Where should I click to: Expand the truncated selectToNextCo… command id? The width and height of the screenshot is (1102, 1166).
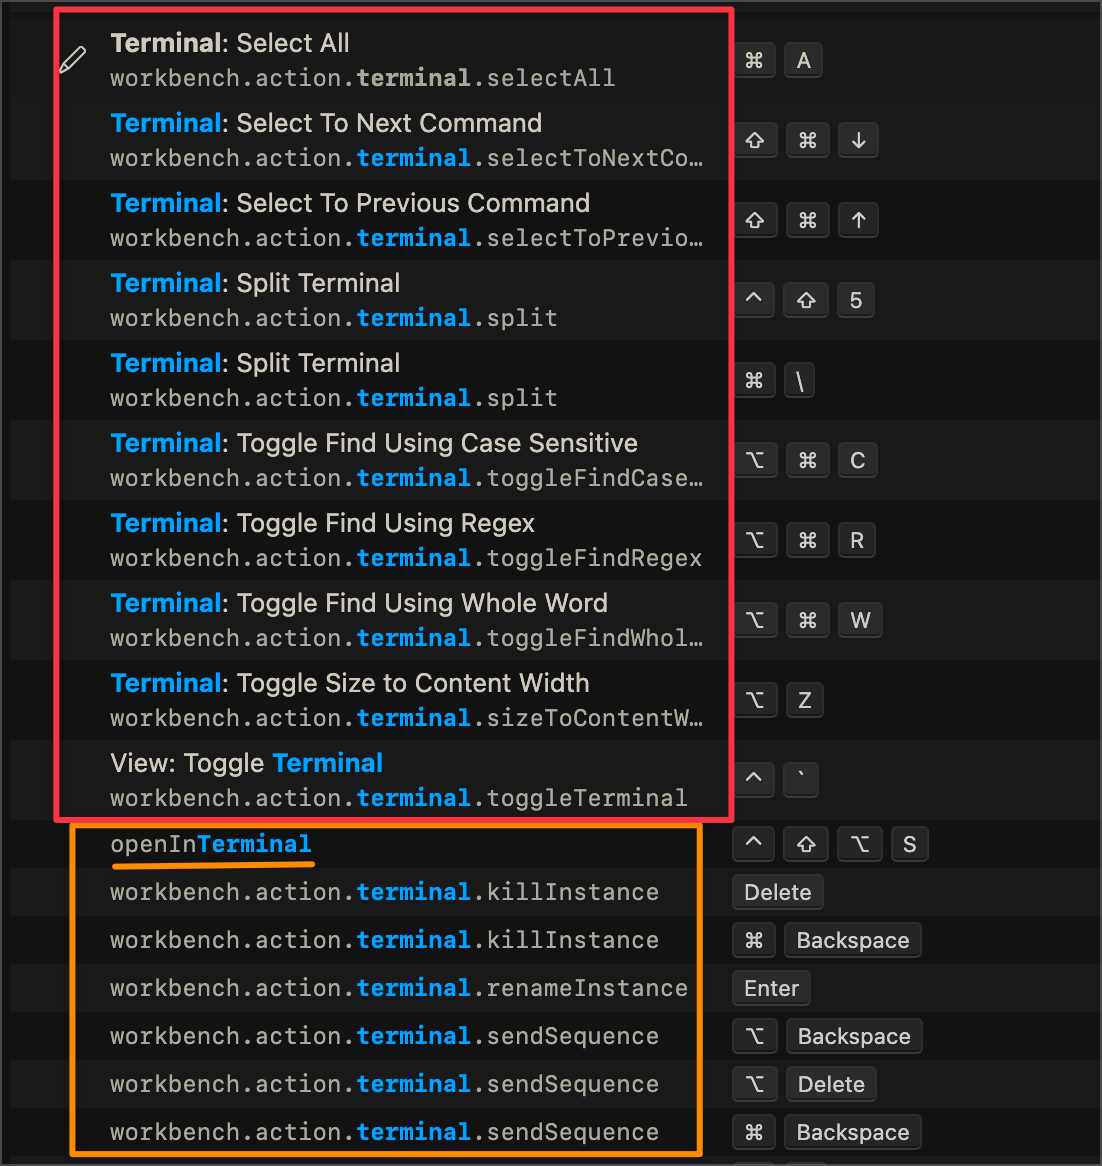point(407,158)
